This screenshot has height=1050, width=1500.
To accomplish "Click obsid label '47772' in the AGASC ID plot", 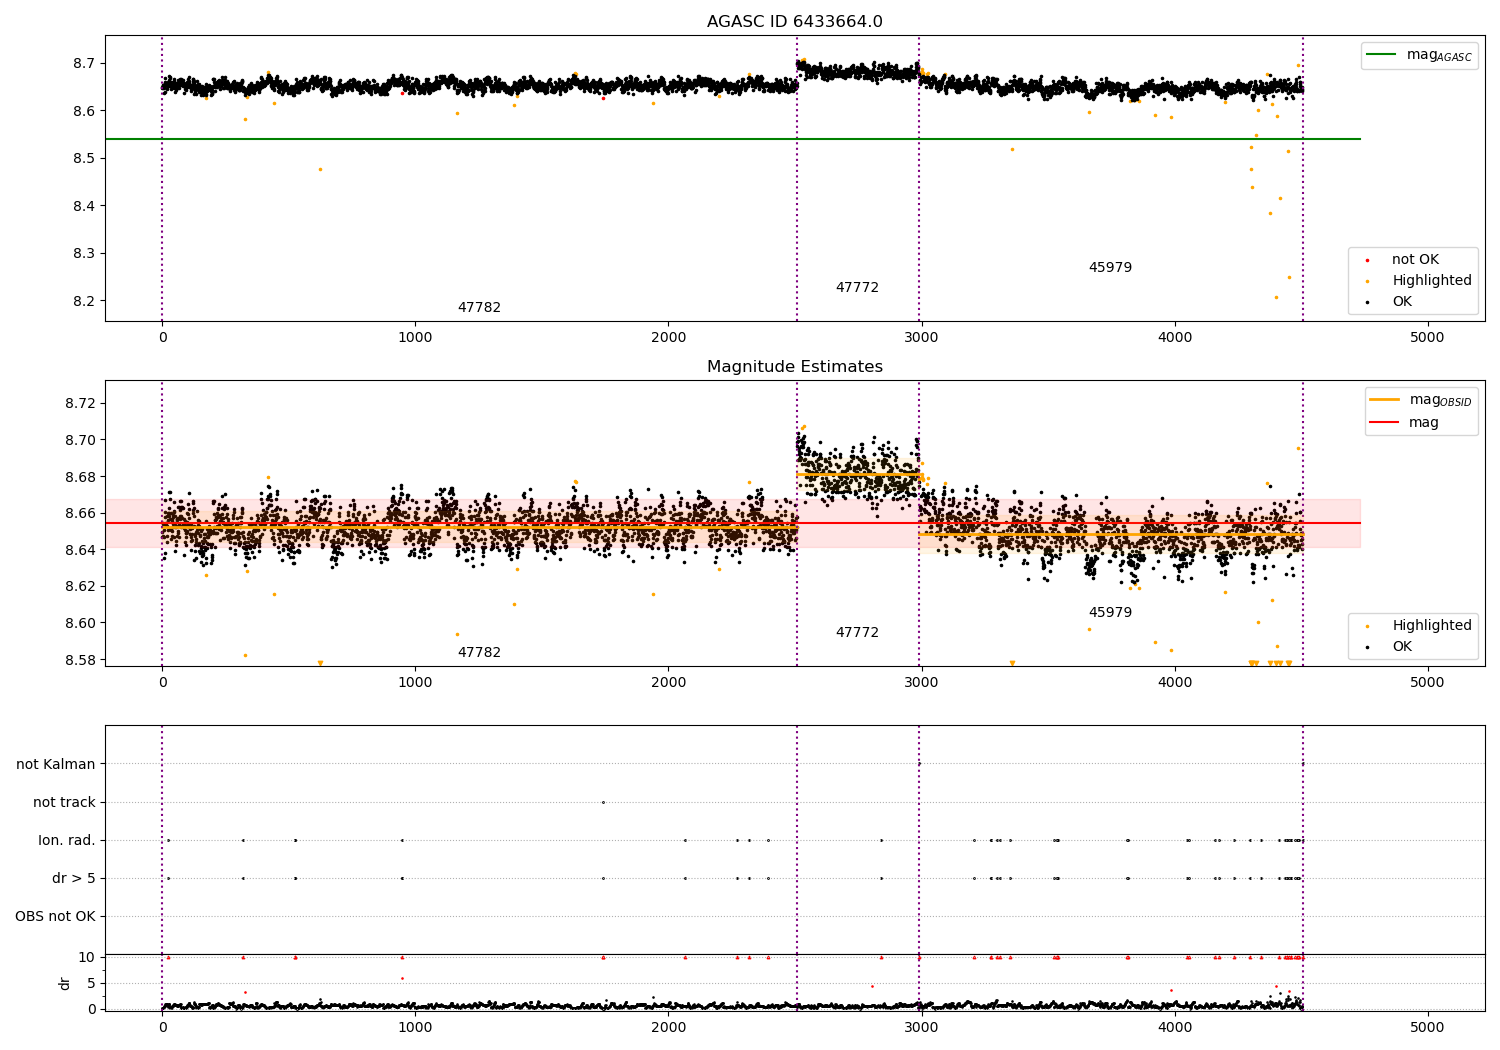I will [x=857, y=288].
